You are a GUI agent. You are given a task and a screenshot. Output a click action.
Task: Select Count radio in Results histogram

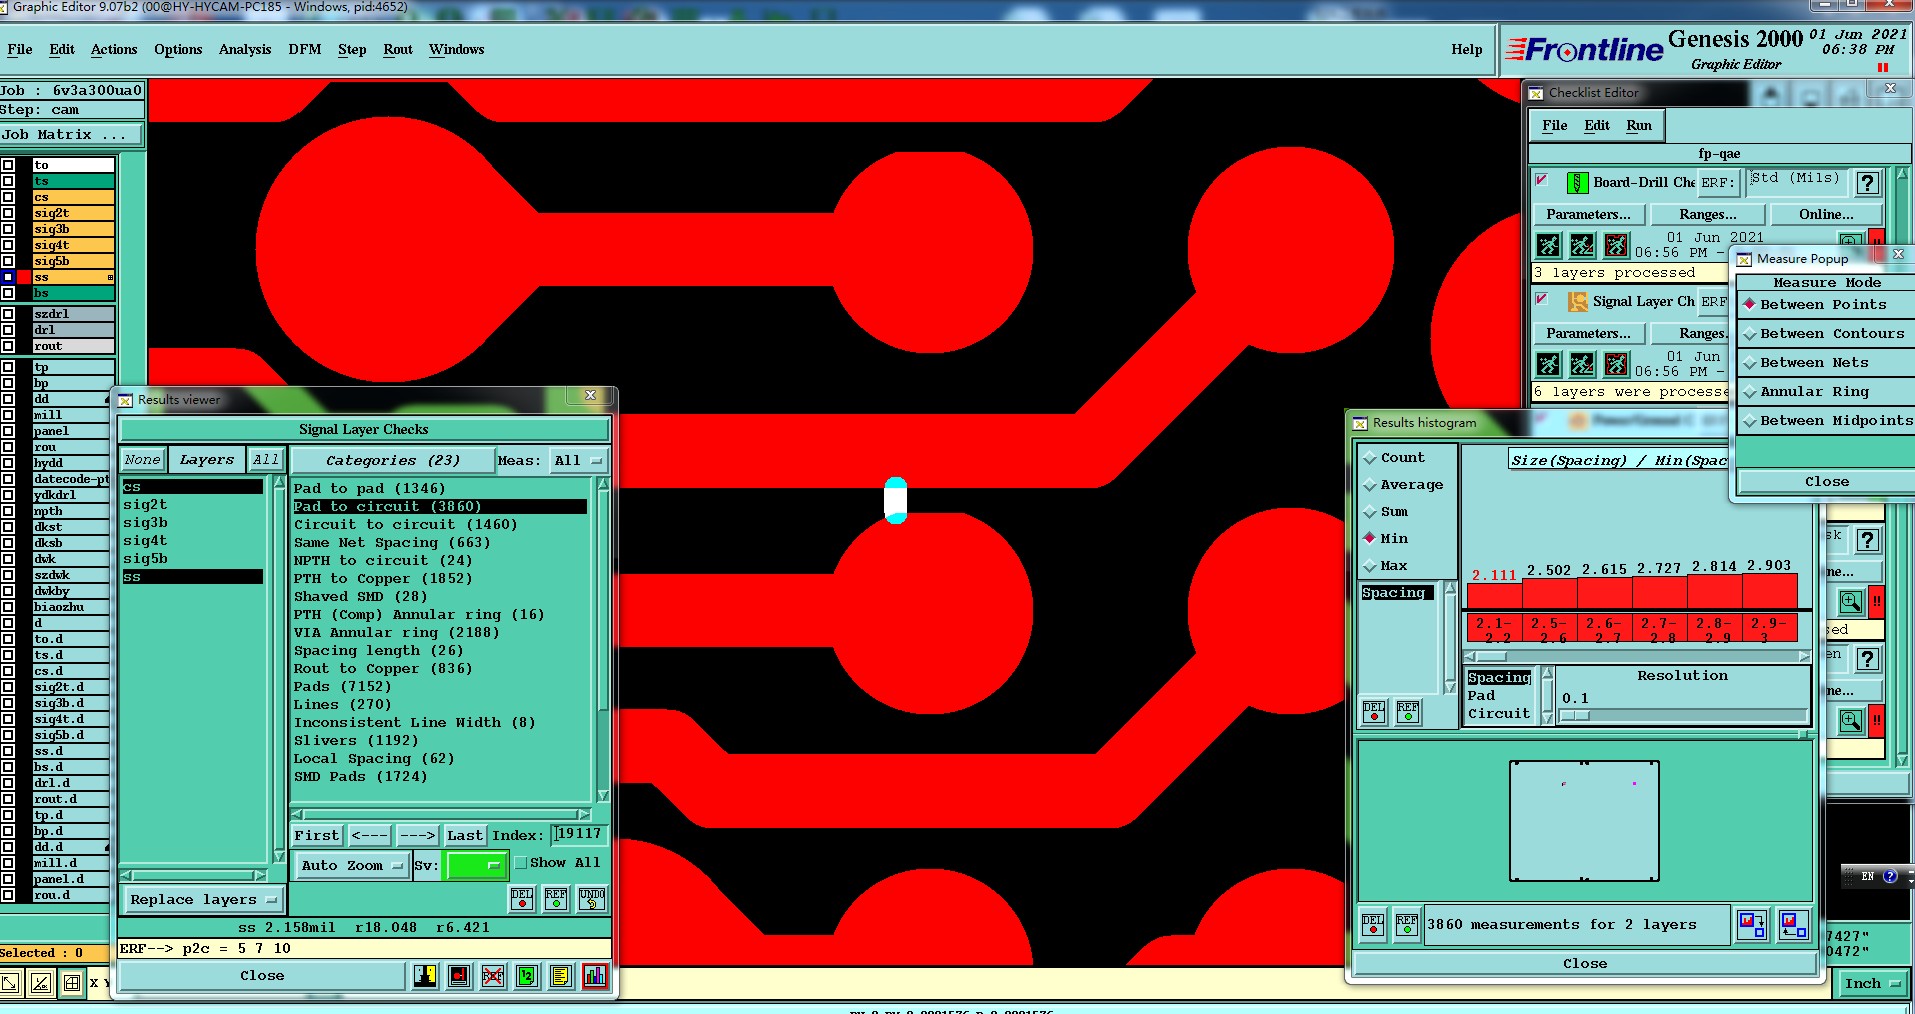pos(1370,458)
